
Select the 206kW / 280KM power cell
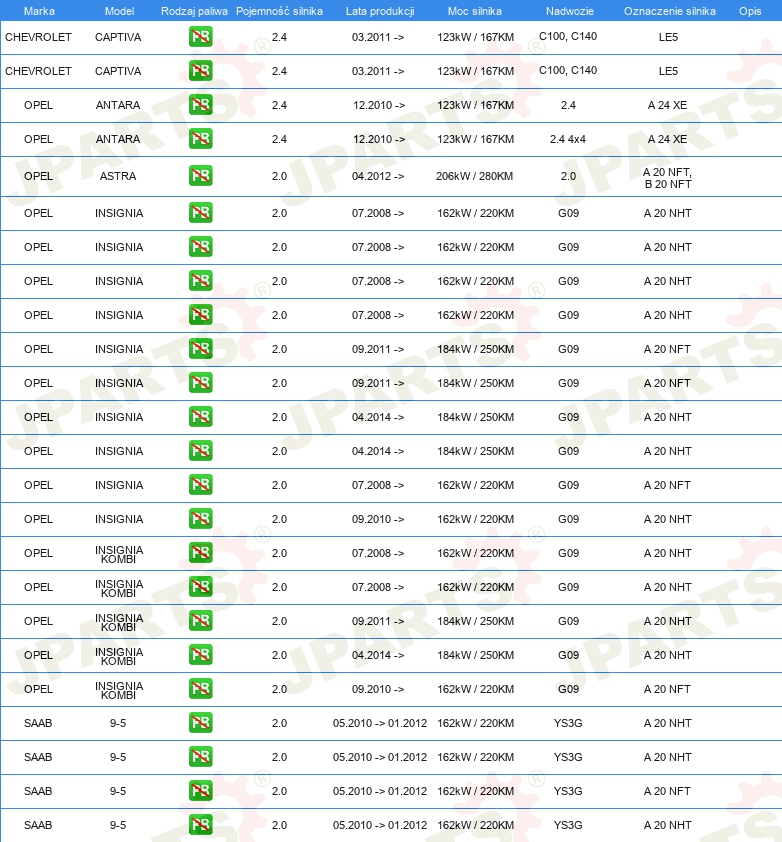(x=474, y=176)
